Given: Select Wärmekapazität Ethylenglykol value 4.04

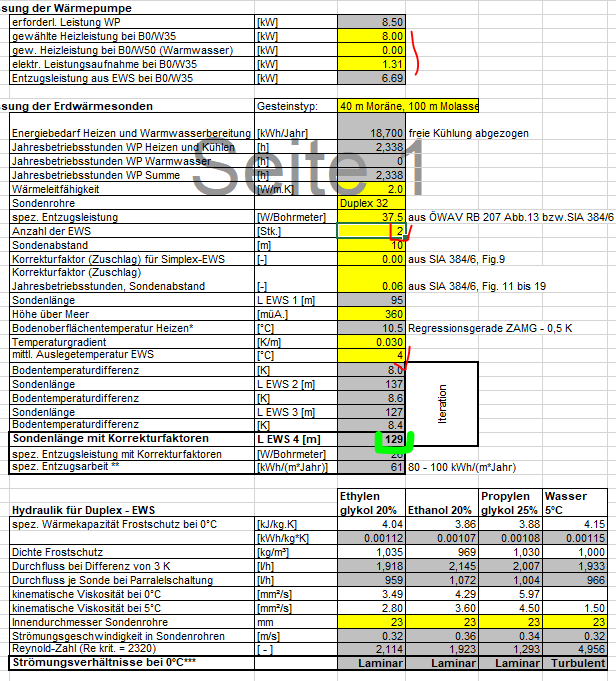Looking at the screenshot, I should coord(371,524).
